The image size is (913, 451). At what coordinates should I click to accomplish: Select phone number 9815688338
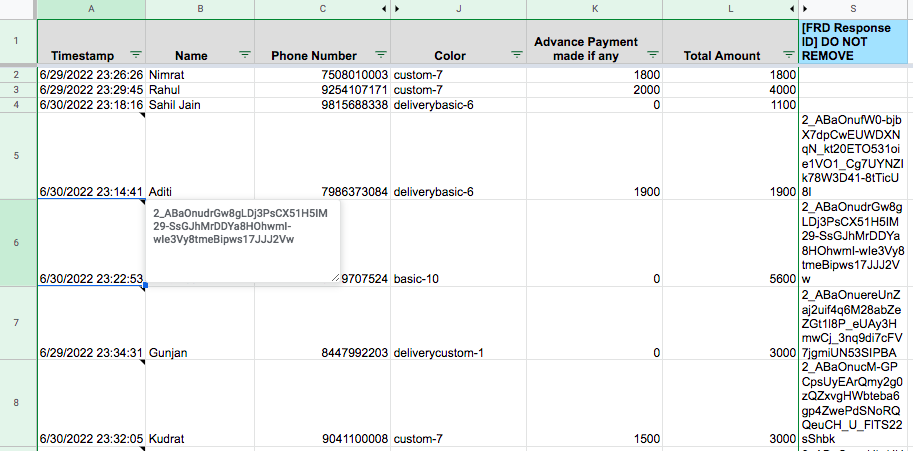[323, 105]
